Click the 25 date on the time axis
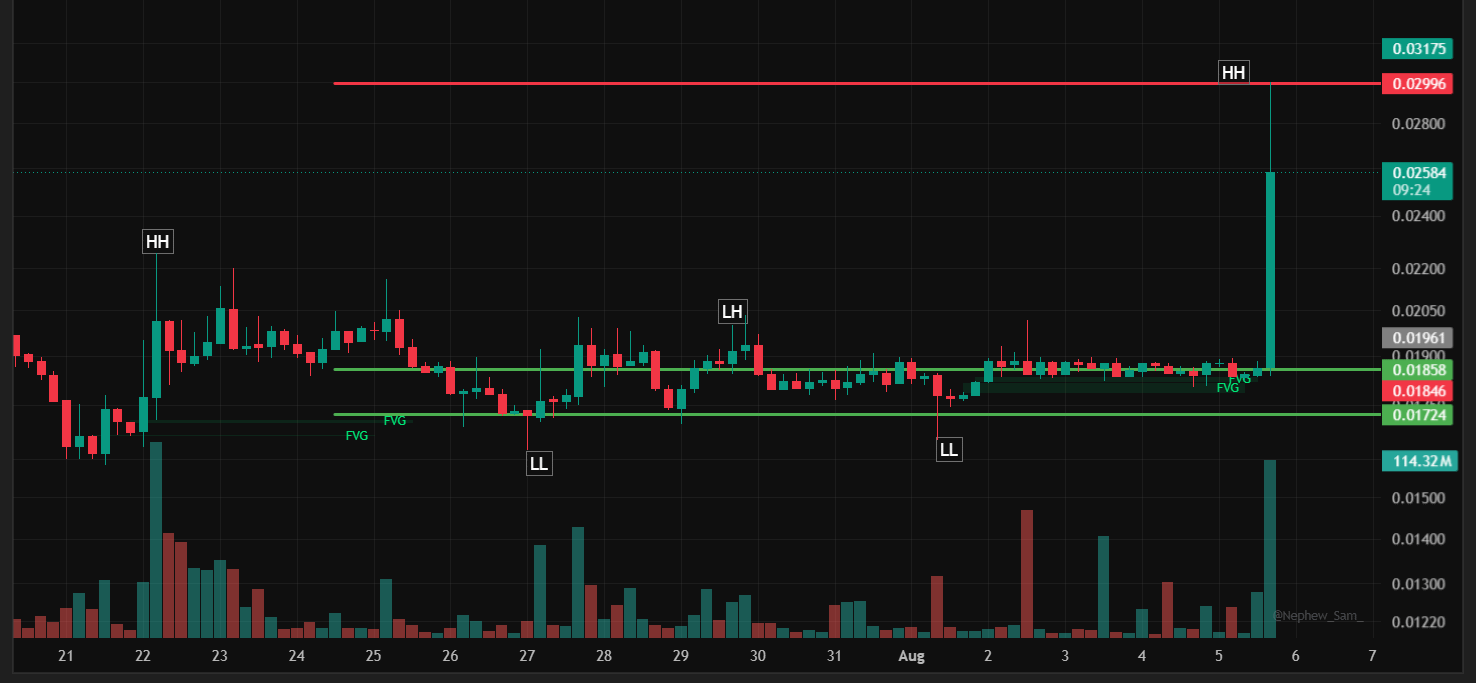The image size is (1476, 683). coord(373,656)
